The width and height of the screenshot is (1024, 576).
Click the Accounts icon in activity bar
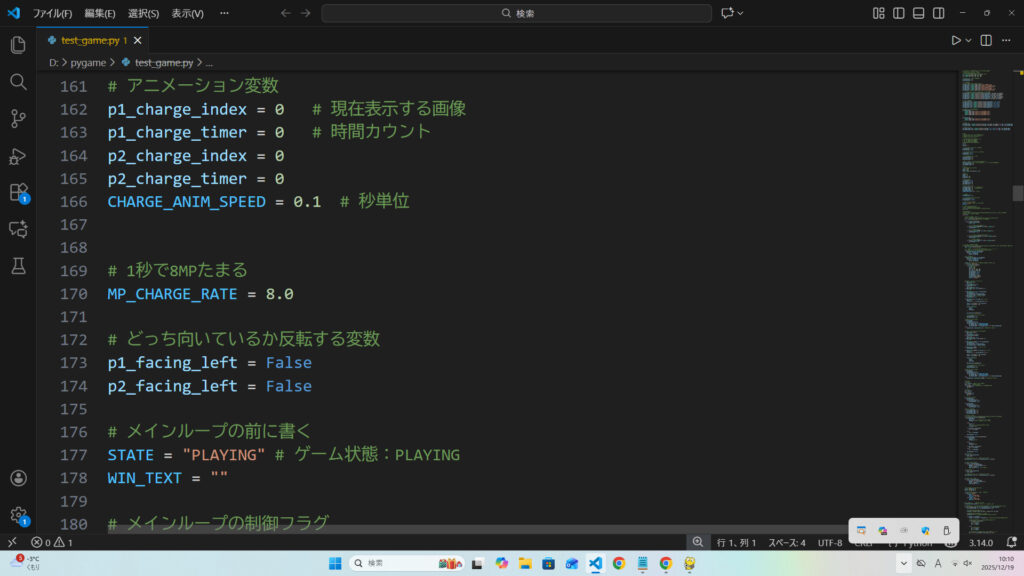point(17,479)
